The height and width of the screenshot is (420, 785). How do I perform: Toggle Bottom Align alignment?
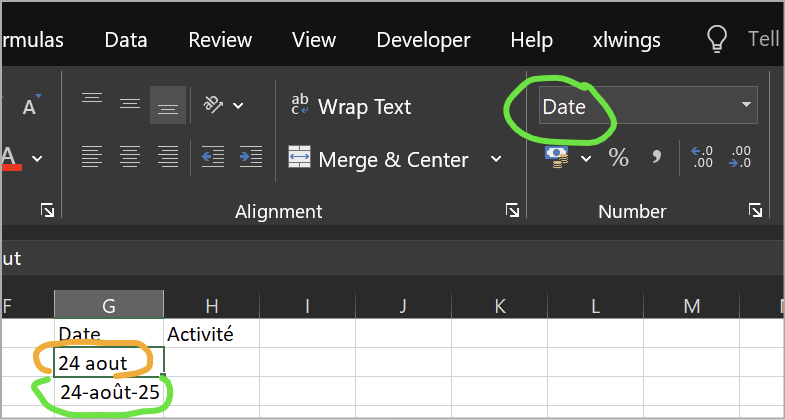click(168, 105)
